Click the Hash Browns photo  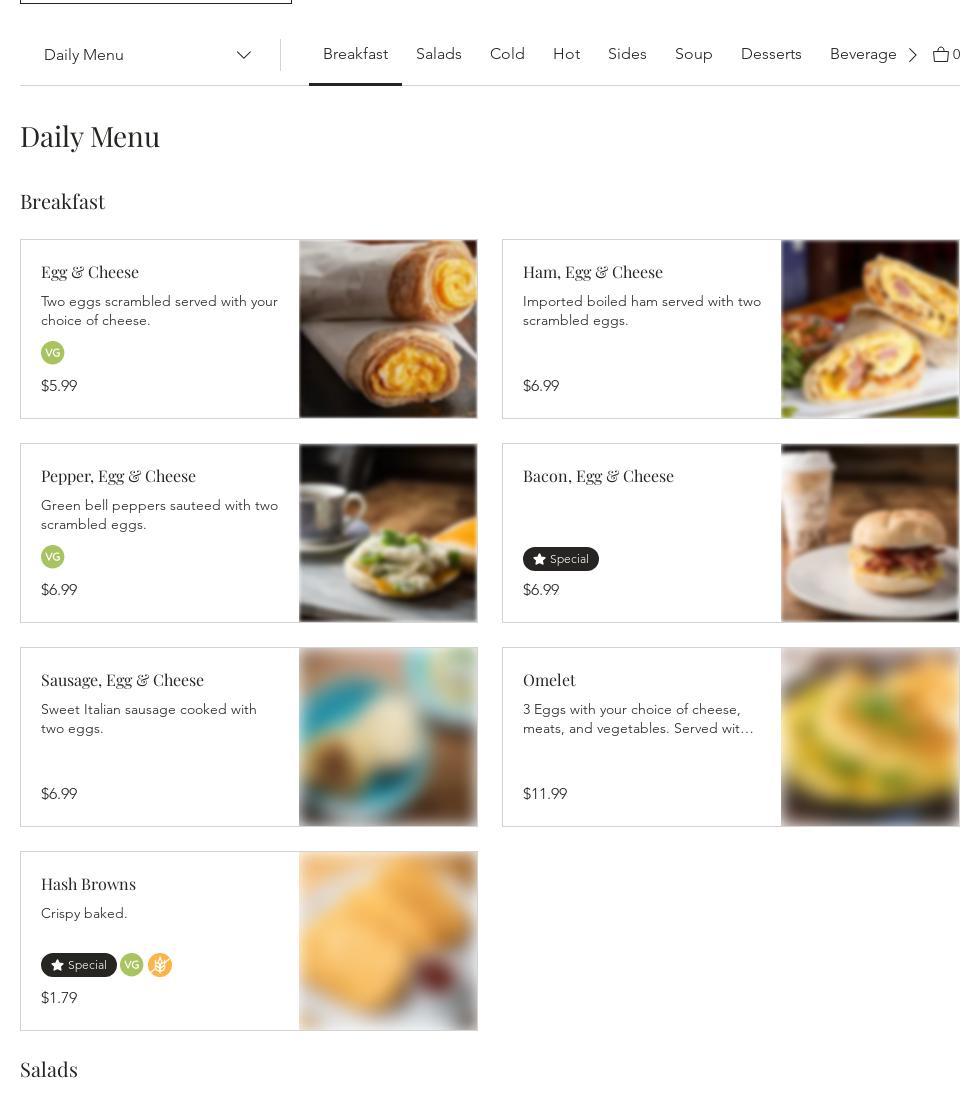point(388,941)
